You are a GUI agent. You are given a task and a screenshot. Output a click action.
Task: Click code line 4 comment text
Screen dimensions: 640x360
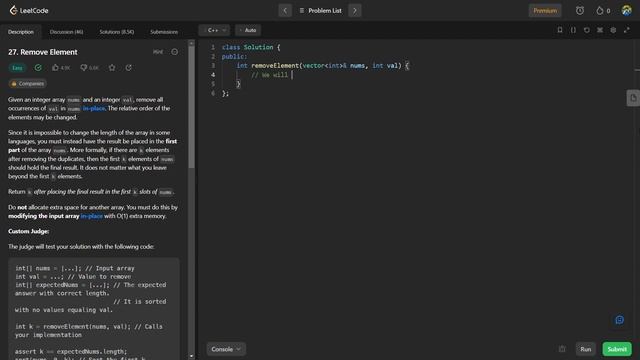click(269, 75)
